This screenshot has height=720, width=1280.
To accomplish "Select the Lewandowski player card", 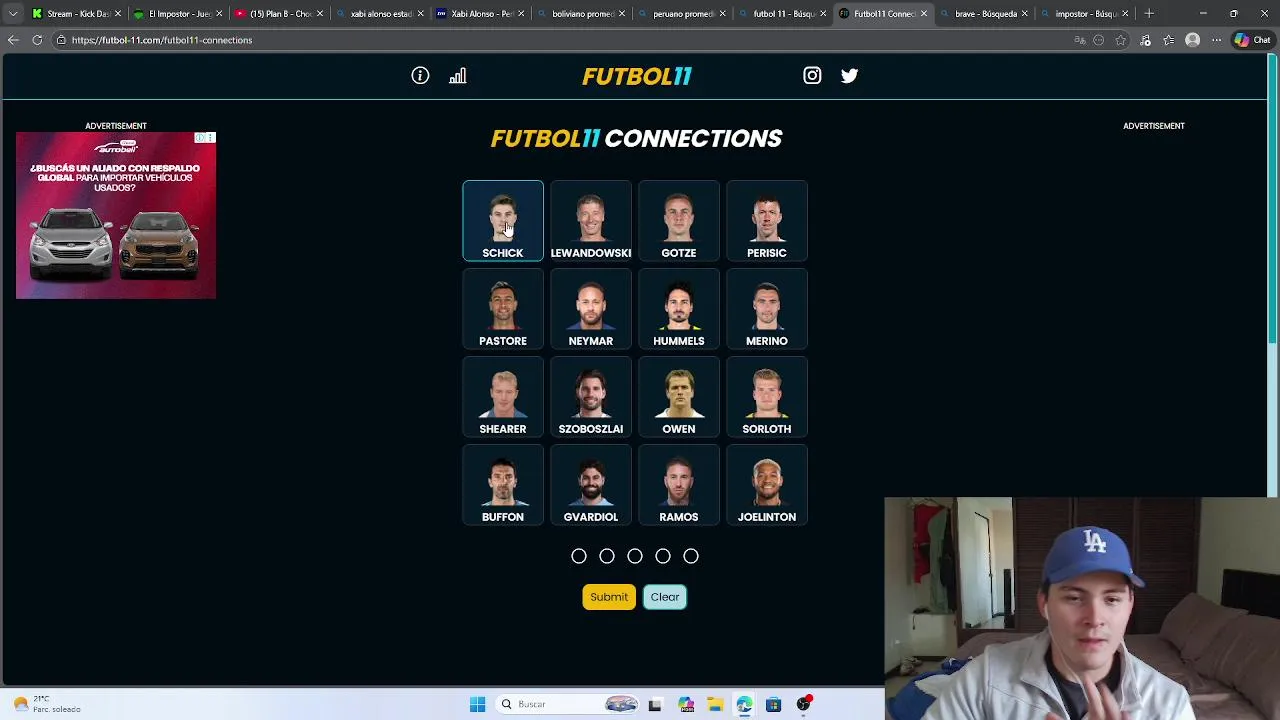I will (x=591, y=221).
